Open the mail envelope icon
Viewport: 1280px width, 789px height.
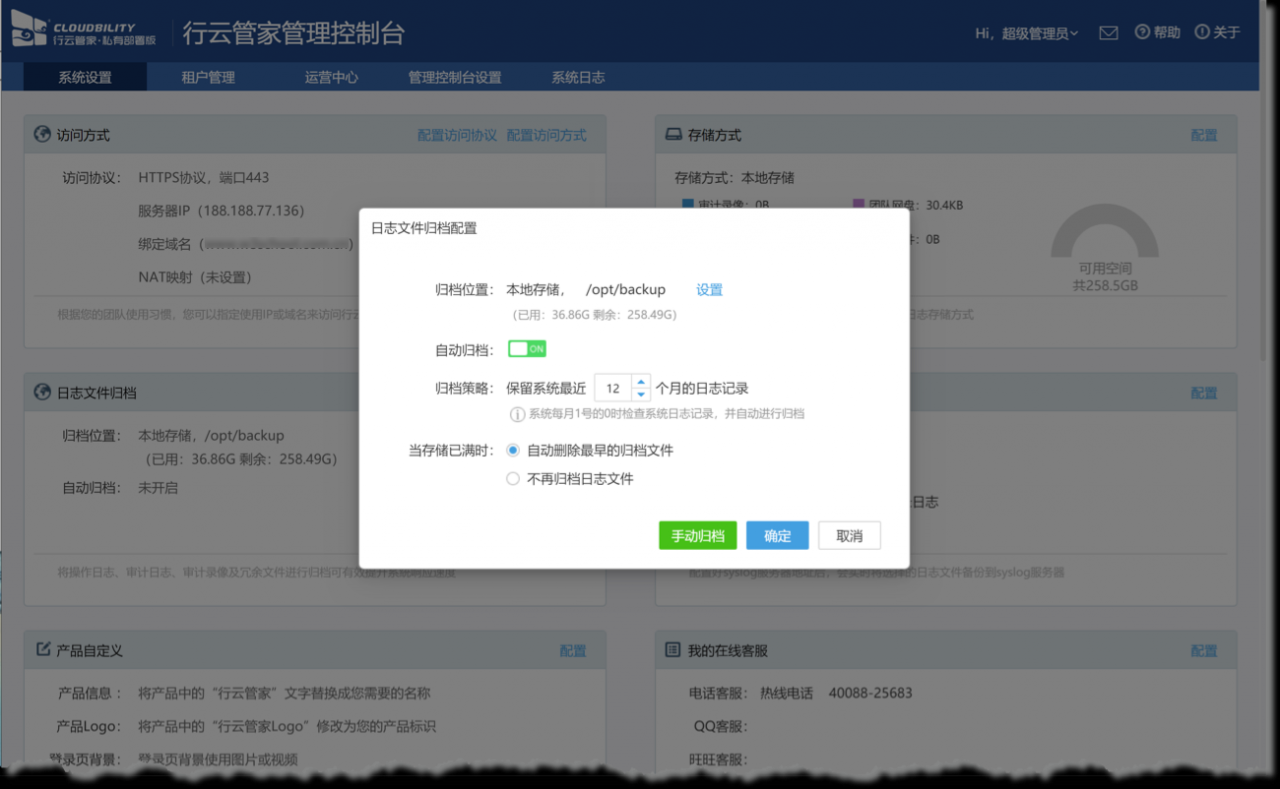pos(1108,33)
